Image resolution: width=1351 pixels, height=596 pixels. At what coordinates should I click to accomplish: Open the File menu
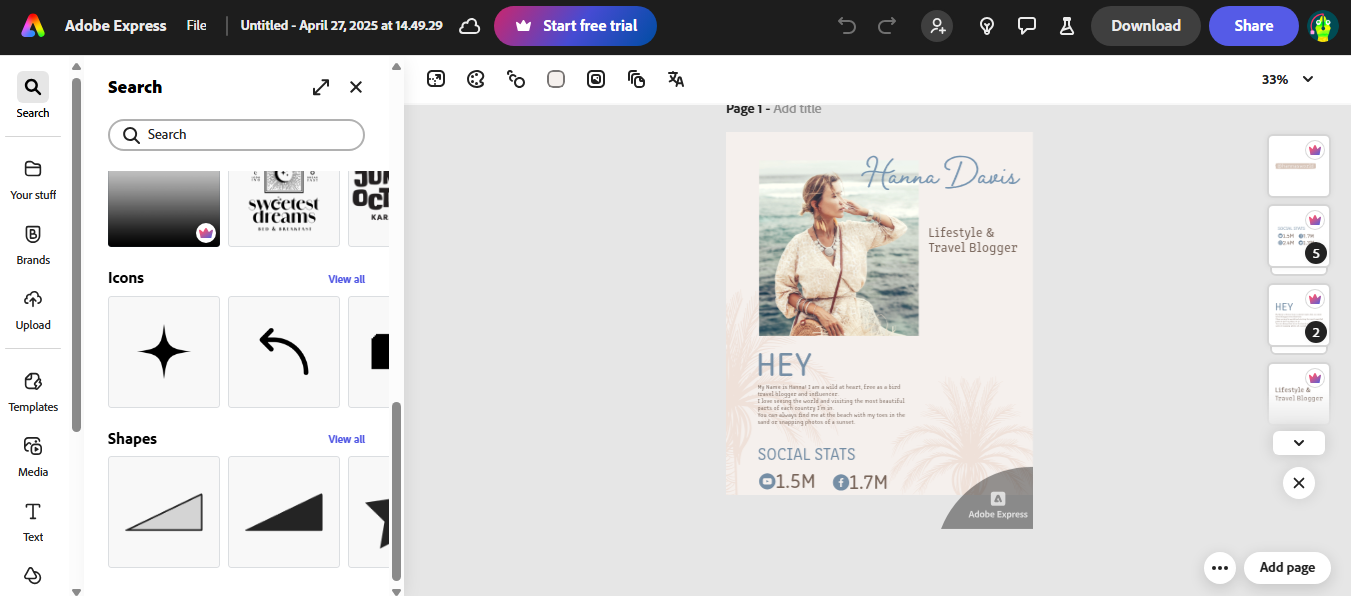pyautogui.click(x=196, y=26)
